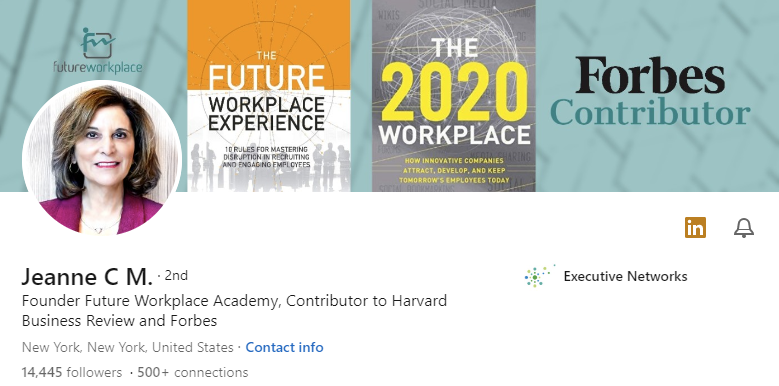Click the LinkedIn premium badge icon

click(x=695, y=228)
